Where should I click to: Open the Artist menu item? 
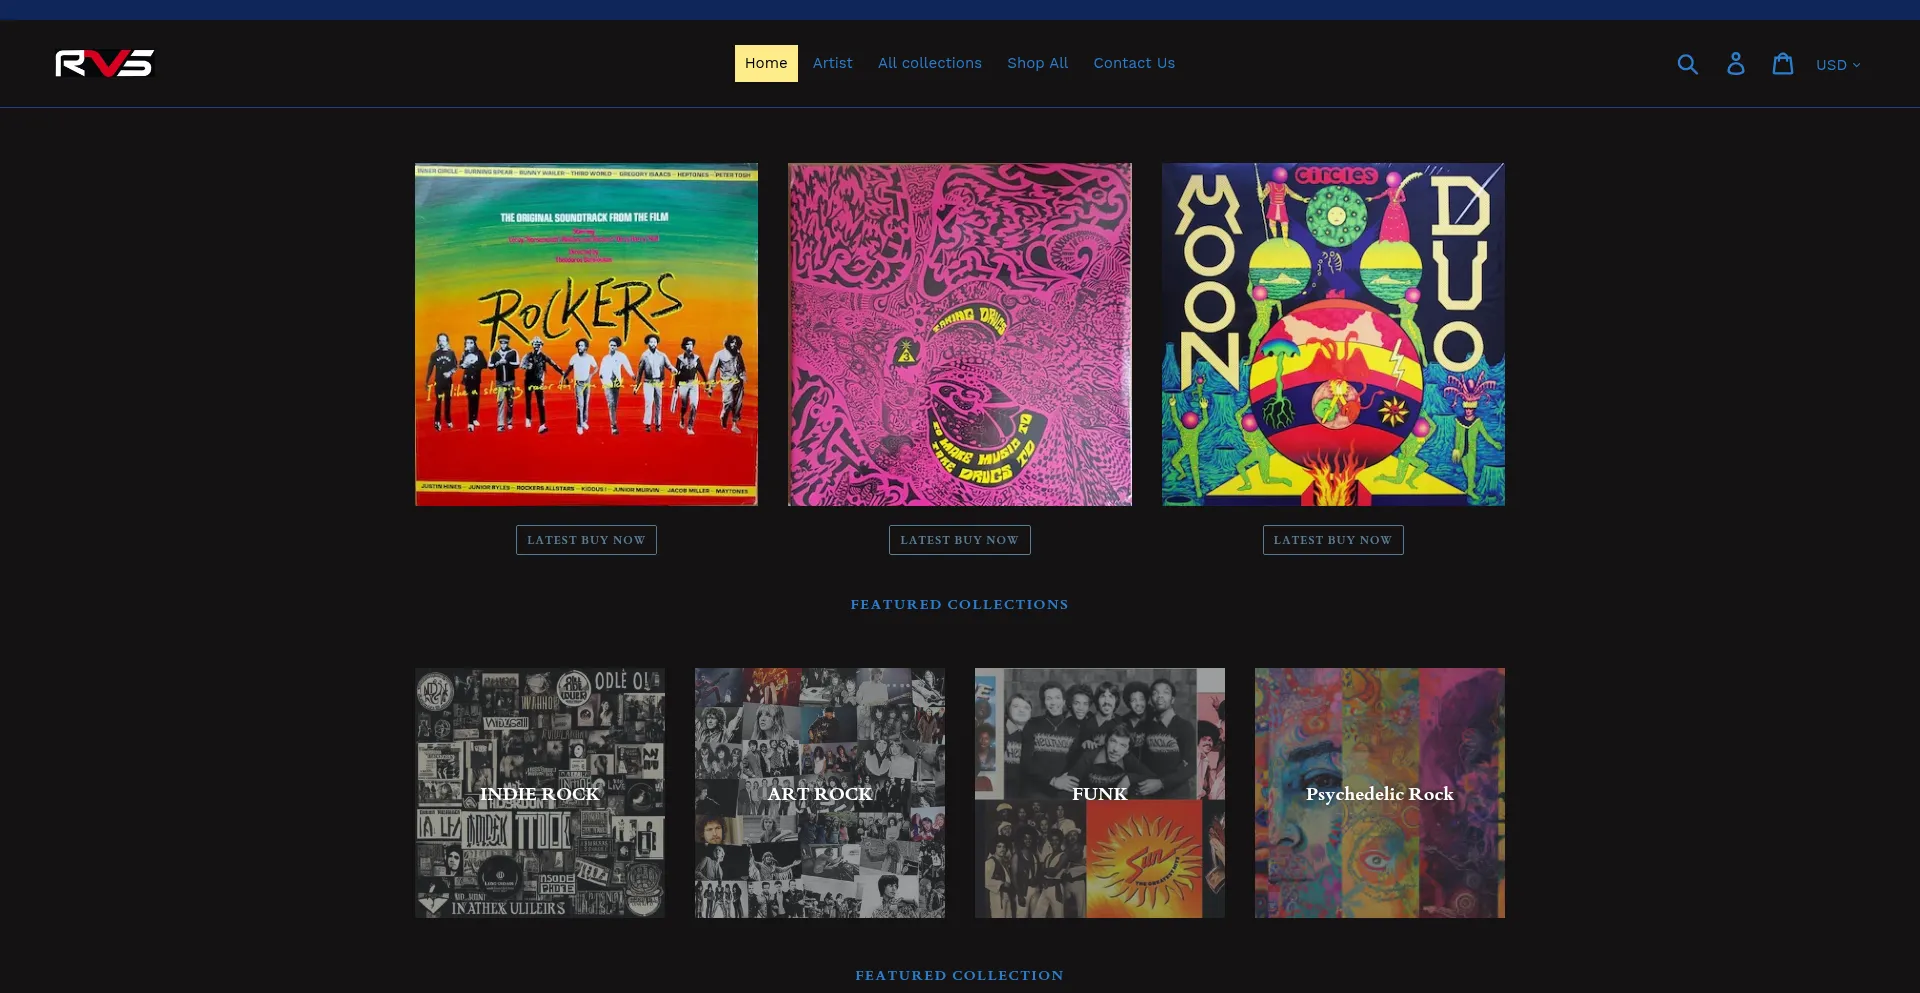tap(832, 63)
